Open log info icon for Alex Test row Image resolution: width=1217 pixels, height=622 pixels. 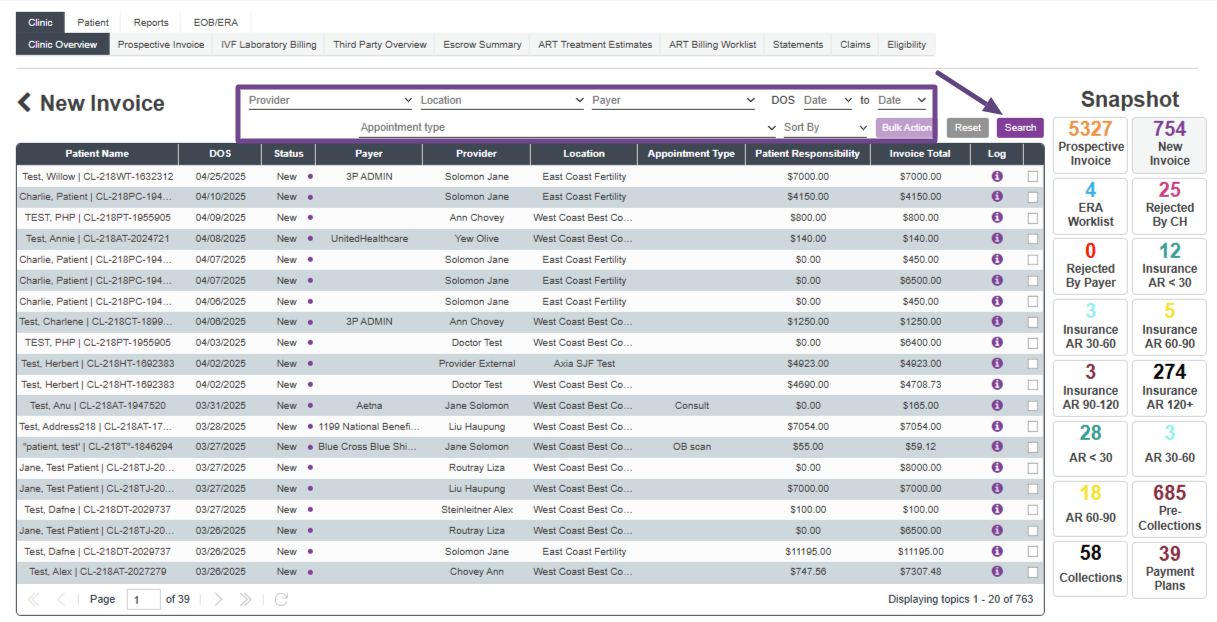point(996,572)
